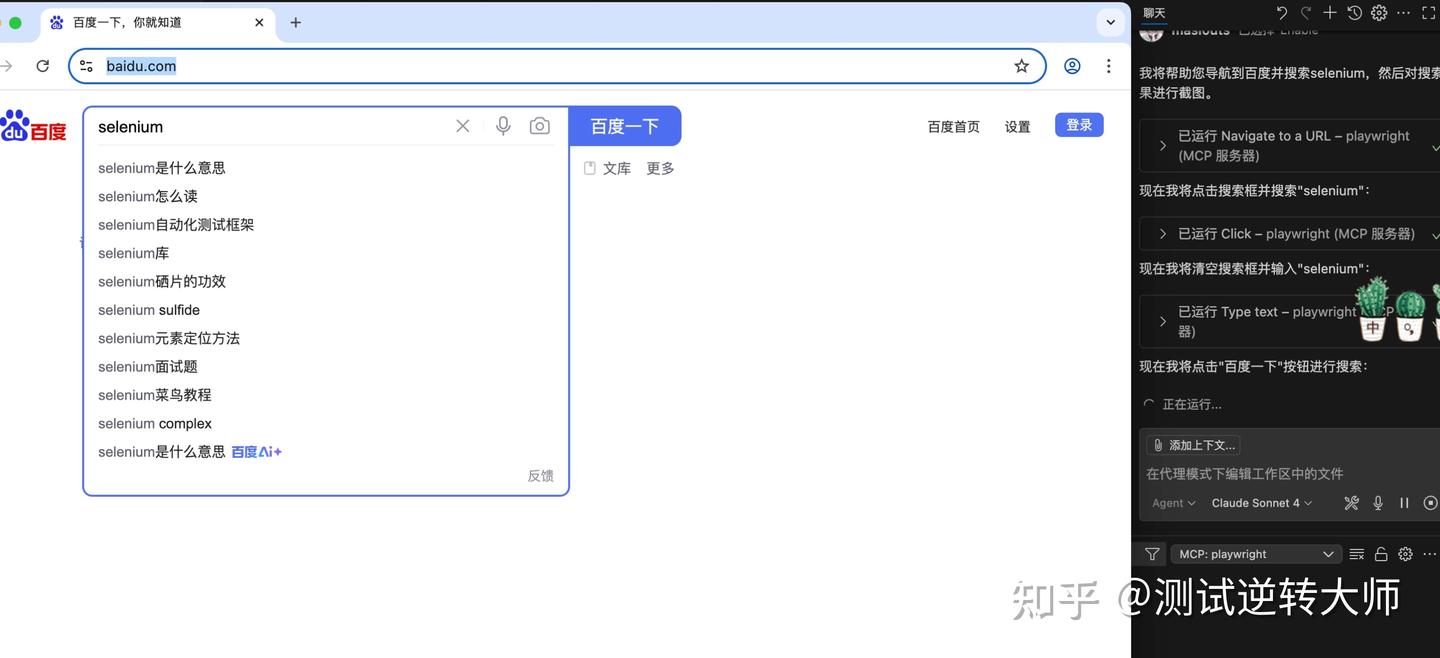Select the 聊天 panel tab
The height and width of the screenshot is (658, 1440).
1154,13
